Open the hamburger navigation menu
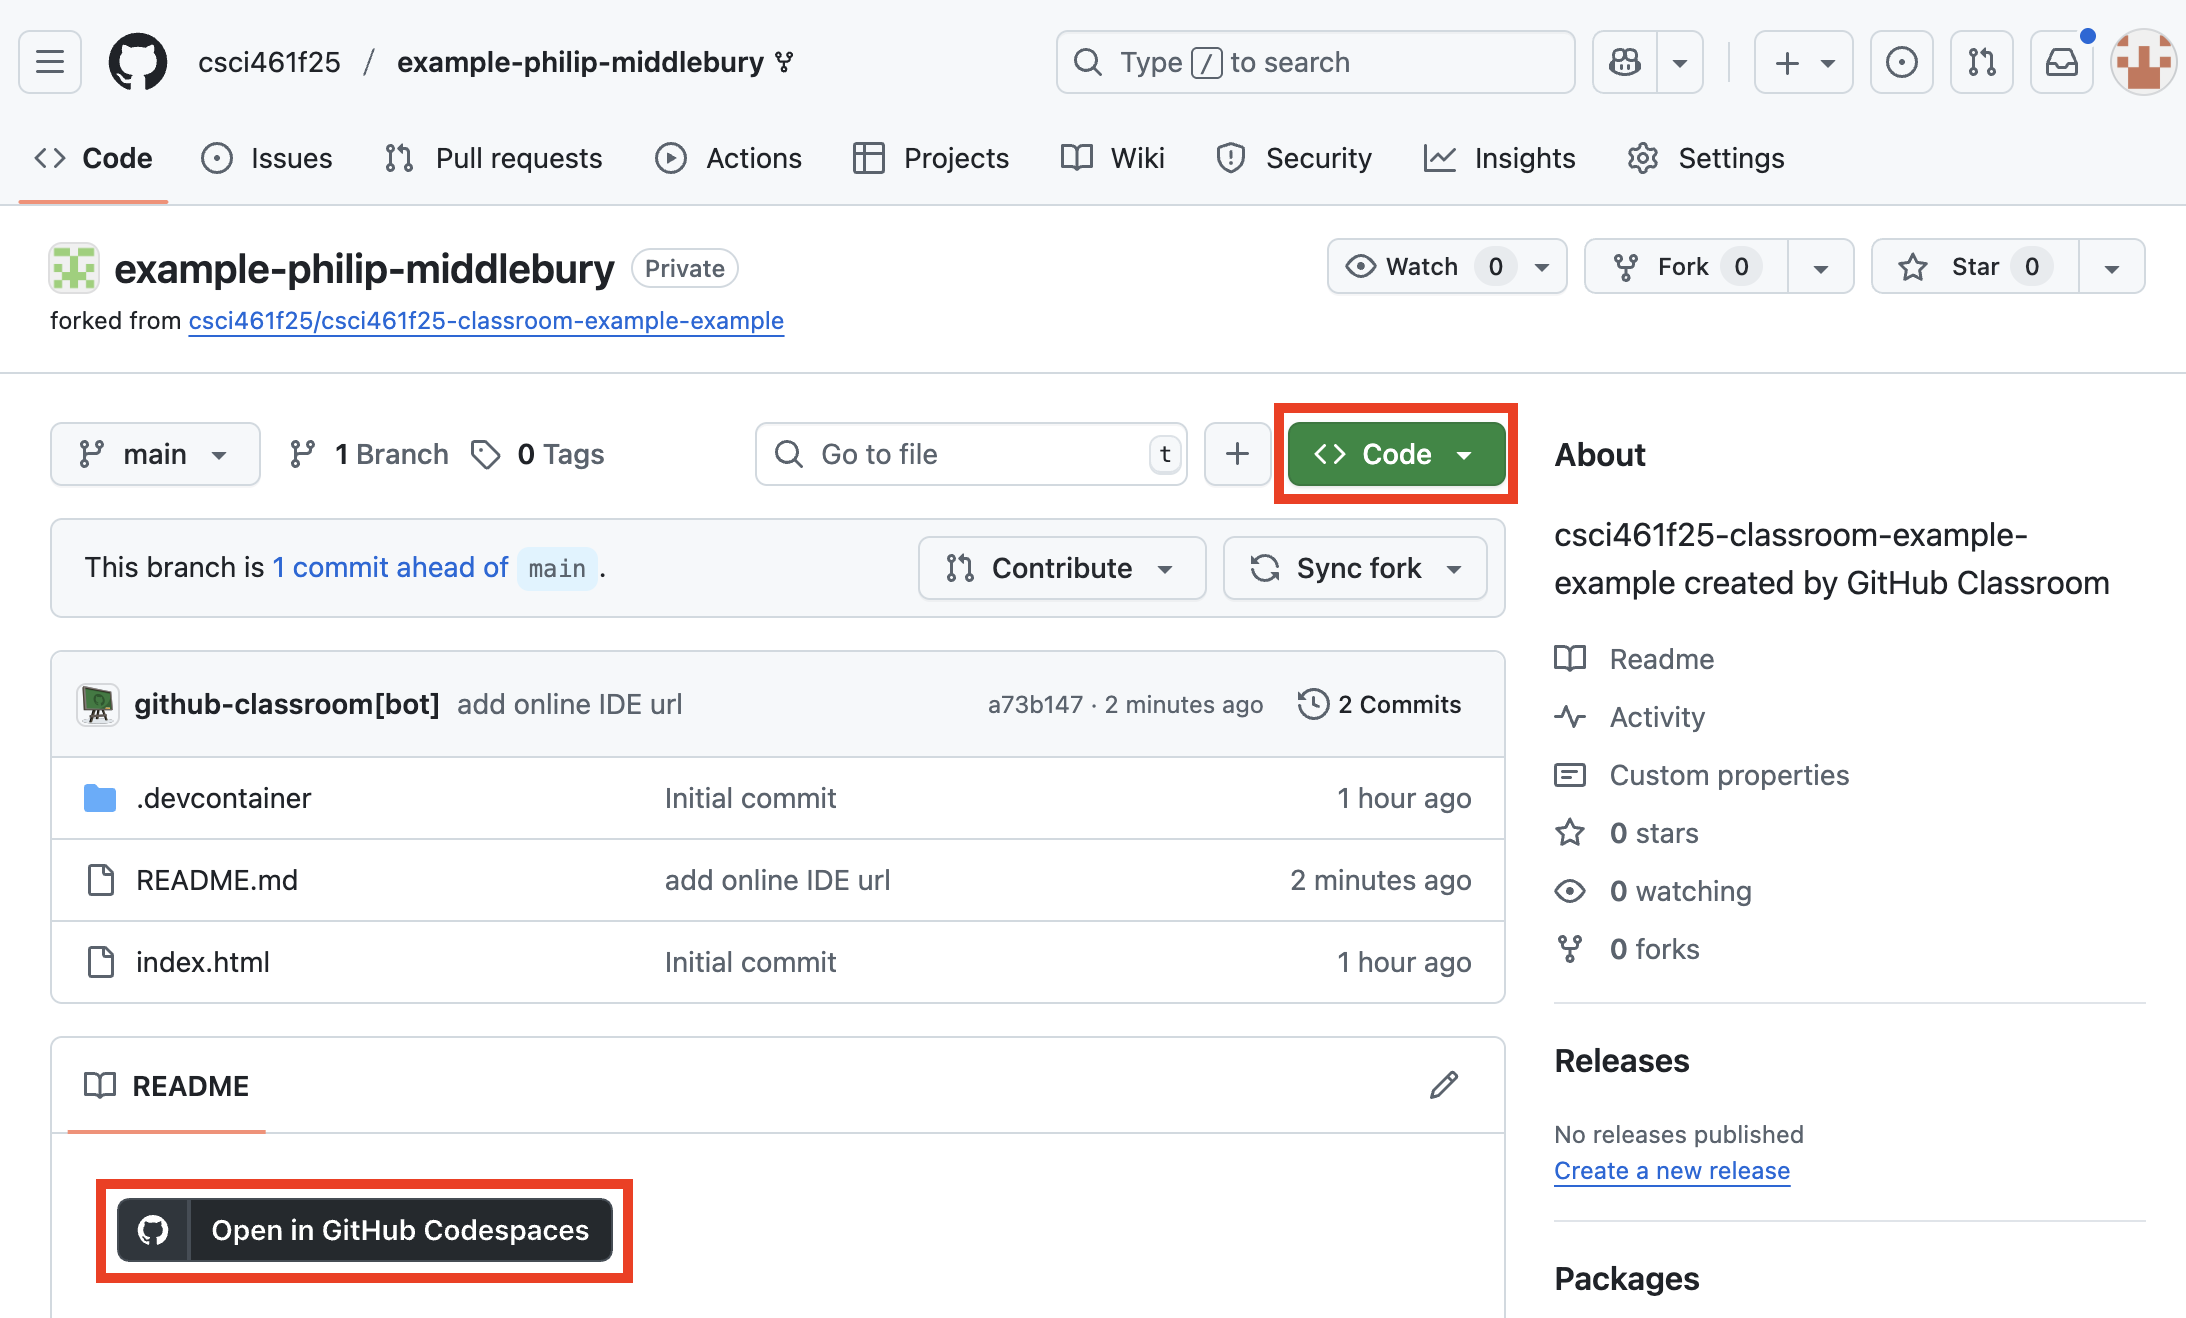This screenshot has width=2186, height=1318. coord(50,62)
